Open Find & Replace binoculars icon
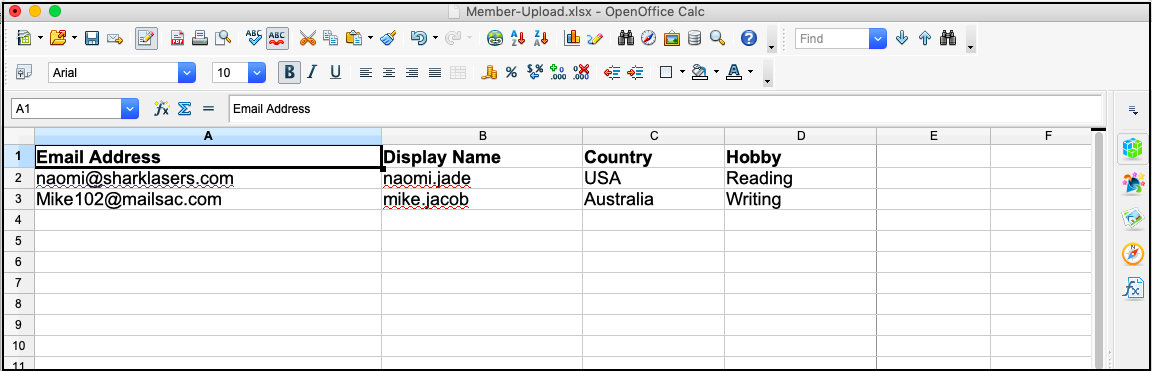The width and height of the screenshot is (1152, 371). [626, 38]
